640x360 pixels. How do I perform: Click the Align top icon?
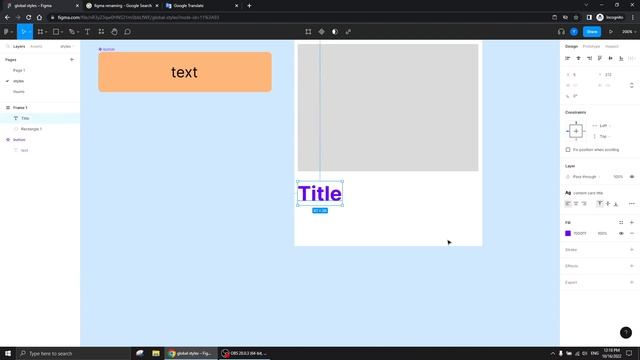pos(600,58)
